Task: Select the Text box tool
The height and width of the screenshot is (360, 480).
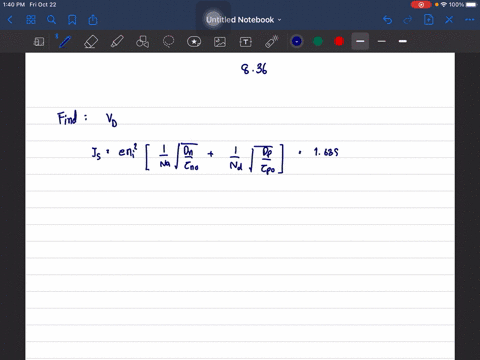Action: pos(246,42)
